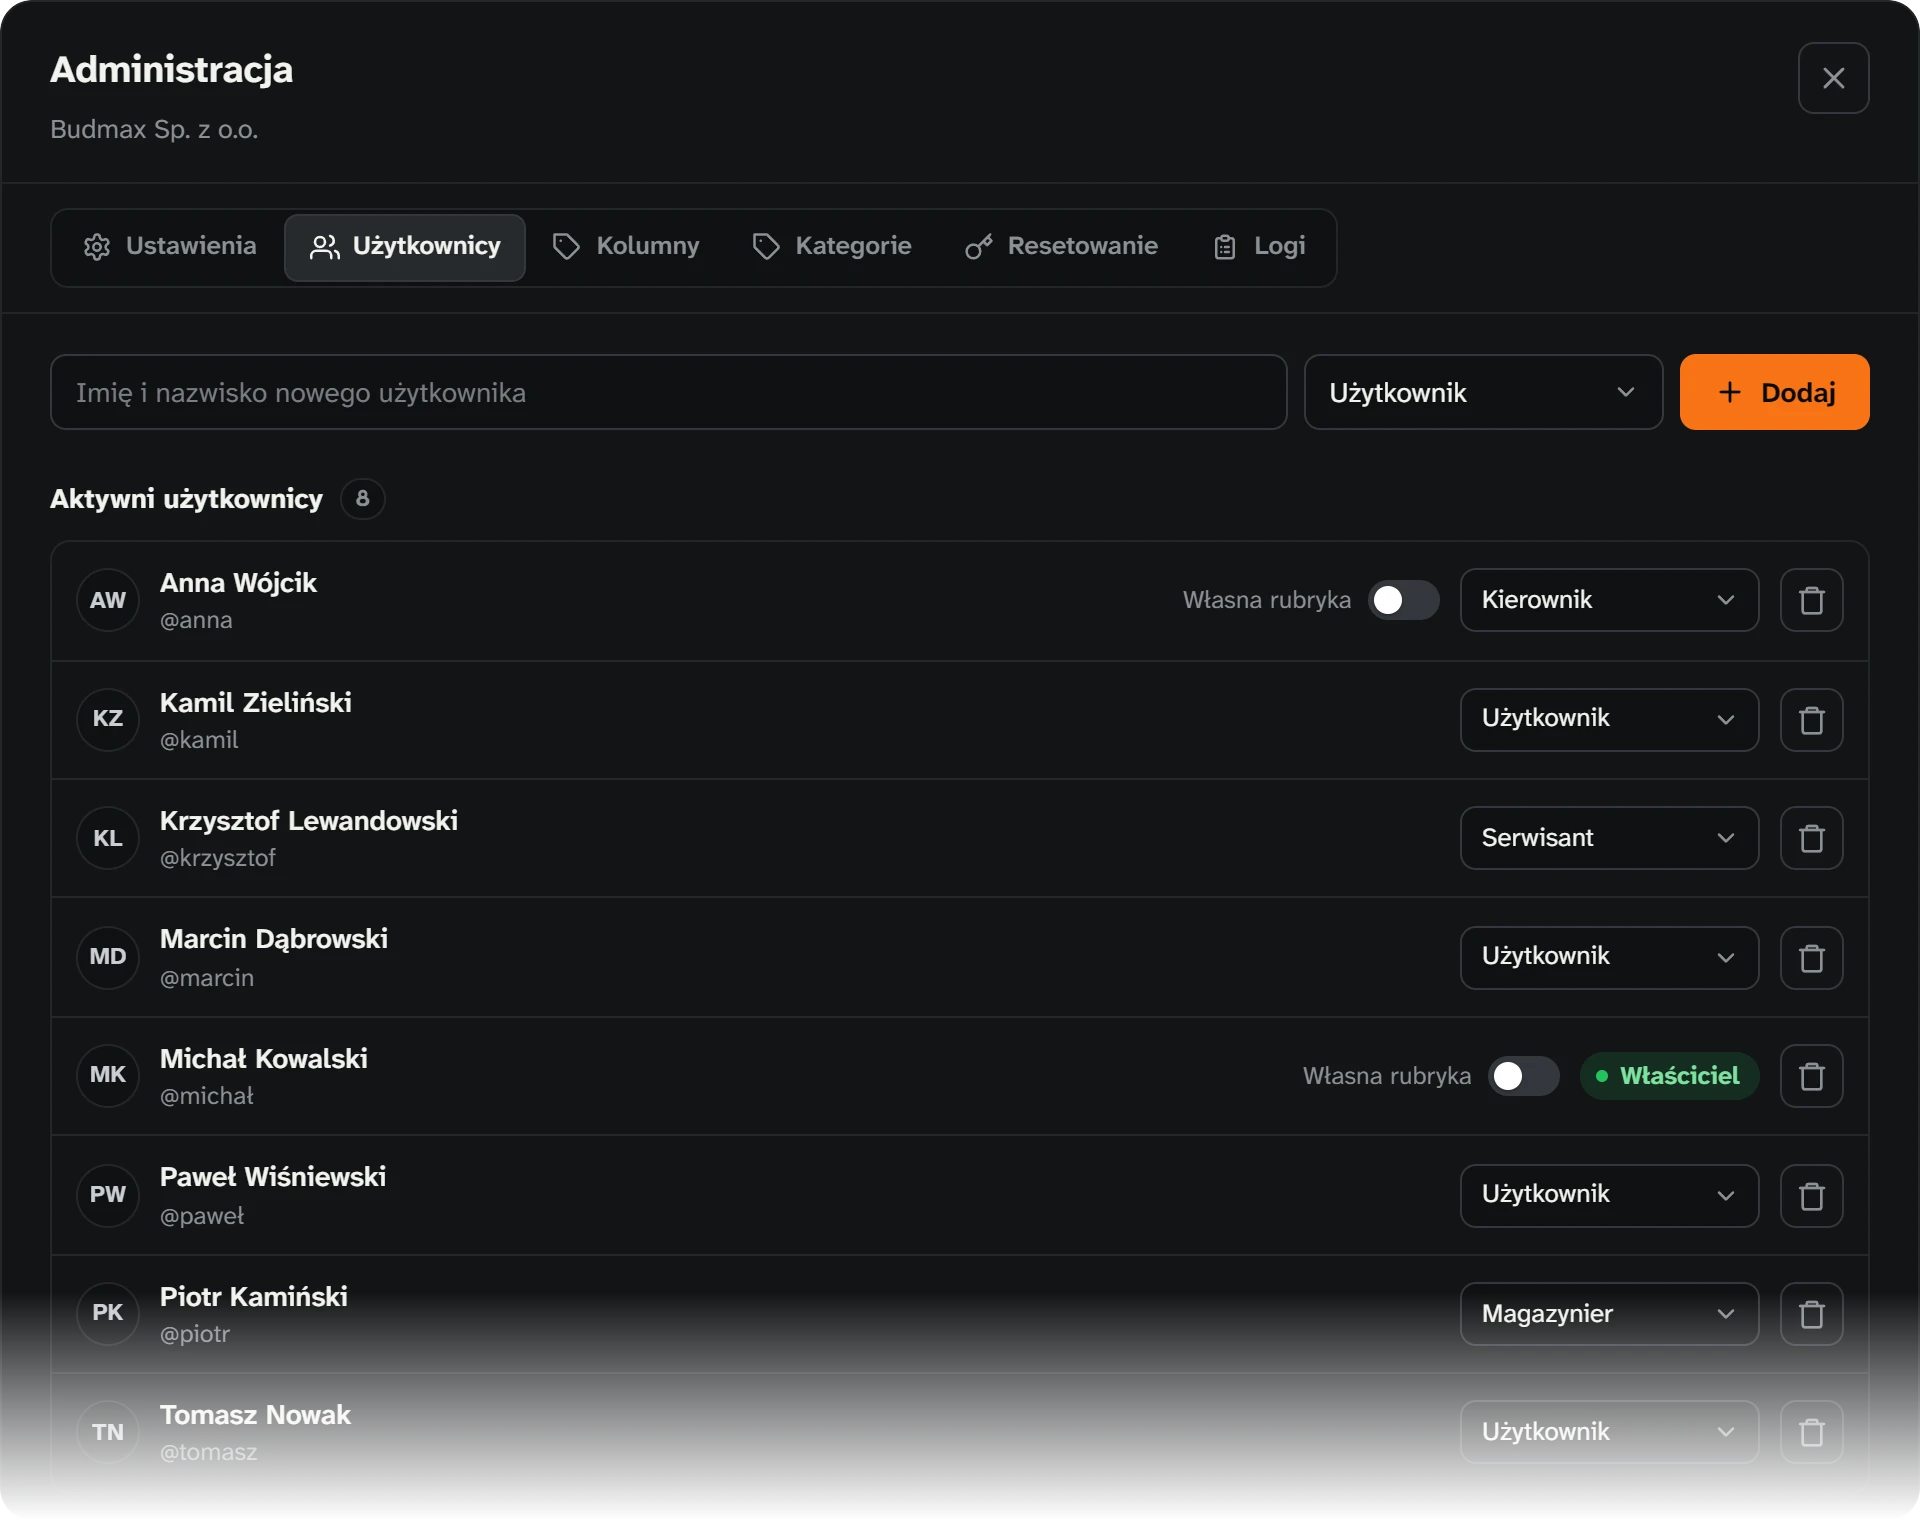
Task: Open Marcin Dąbrowski's role dropdown
Action: point(1609,958)
